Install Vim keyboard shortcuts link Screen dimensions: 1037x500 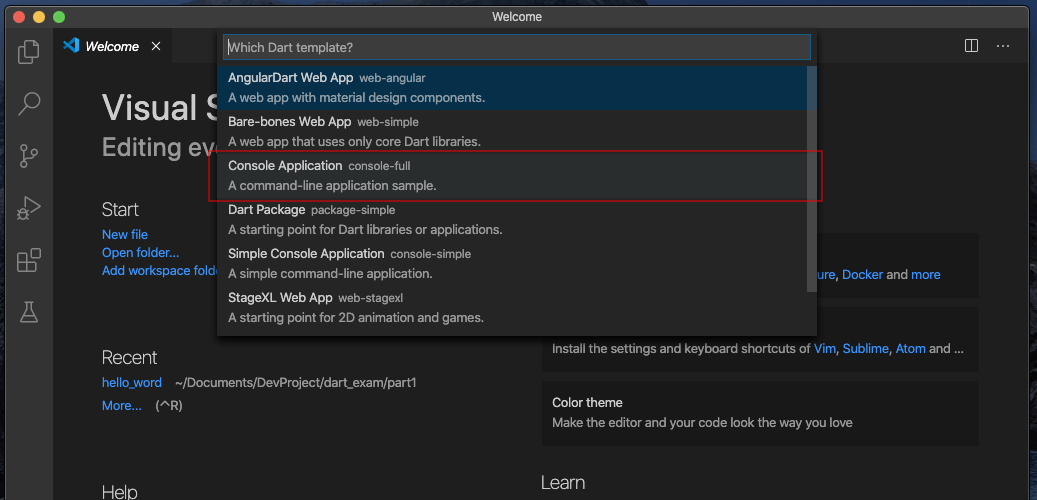[825, 349]
